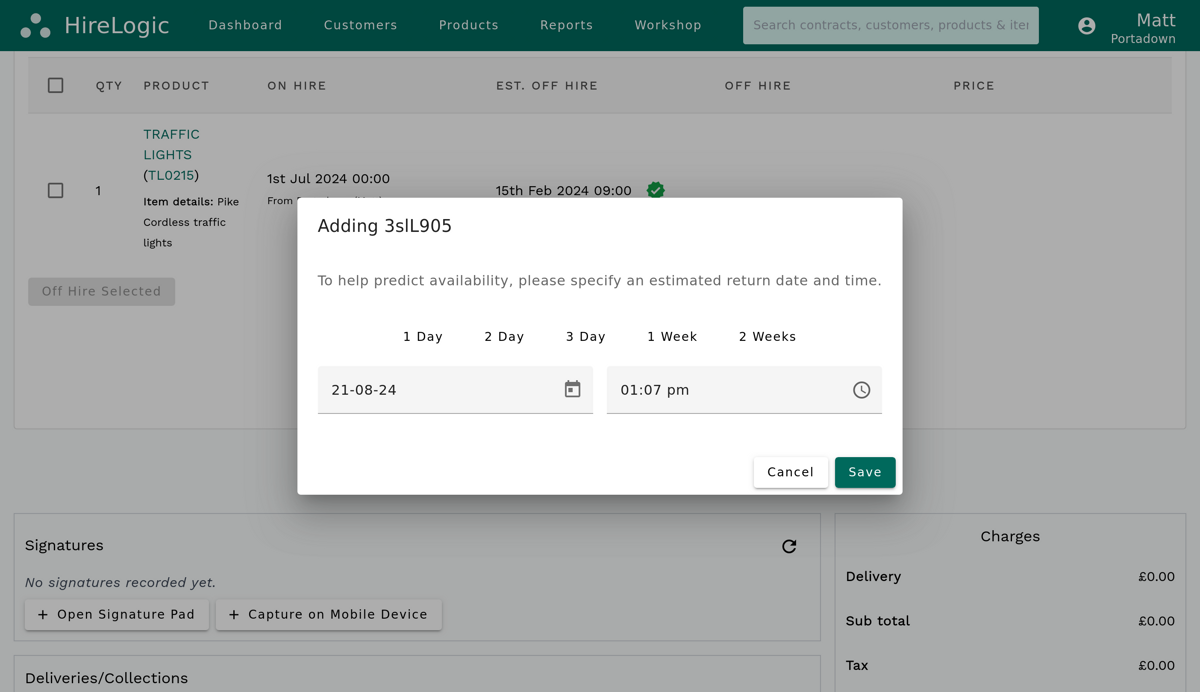Click the contracts search field

pos(890,25)
